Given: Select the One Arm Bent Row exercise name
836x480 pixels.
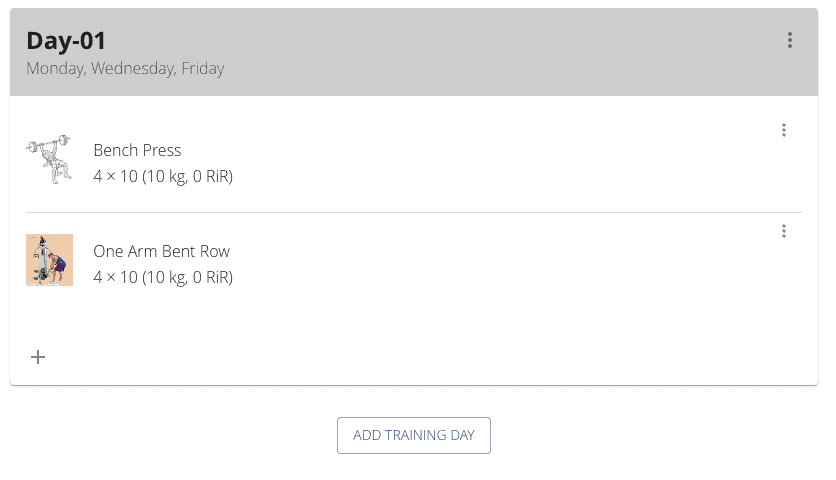Looking at the screenshot, I should point(161,251).
